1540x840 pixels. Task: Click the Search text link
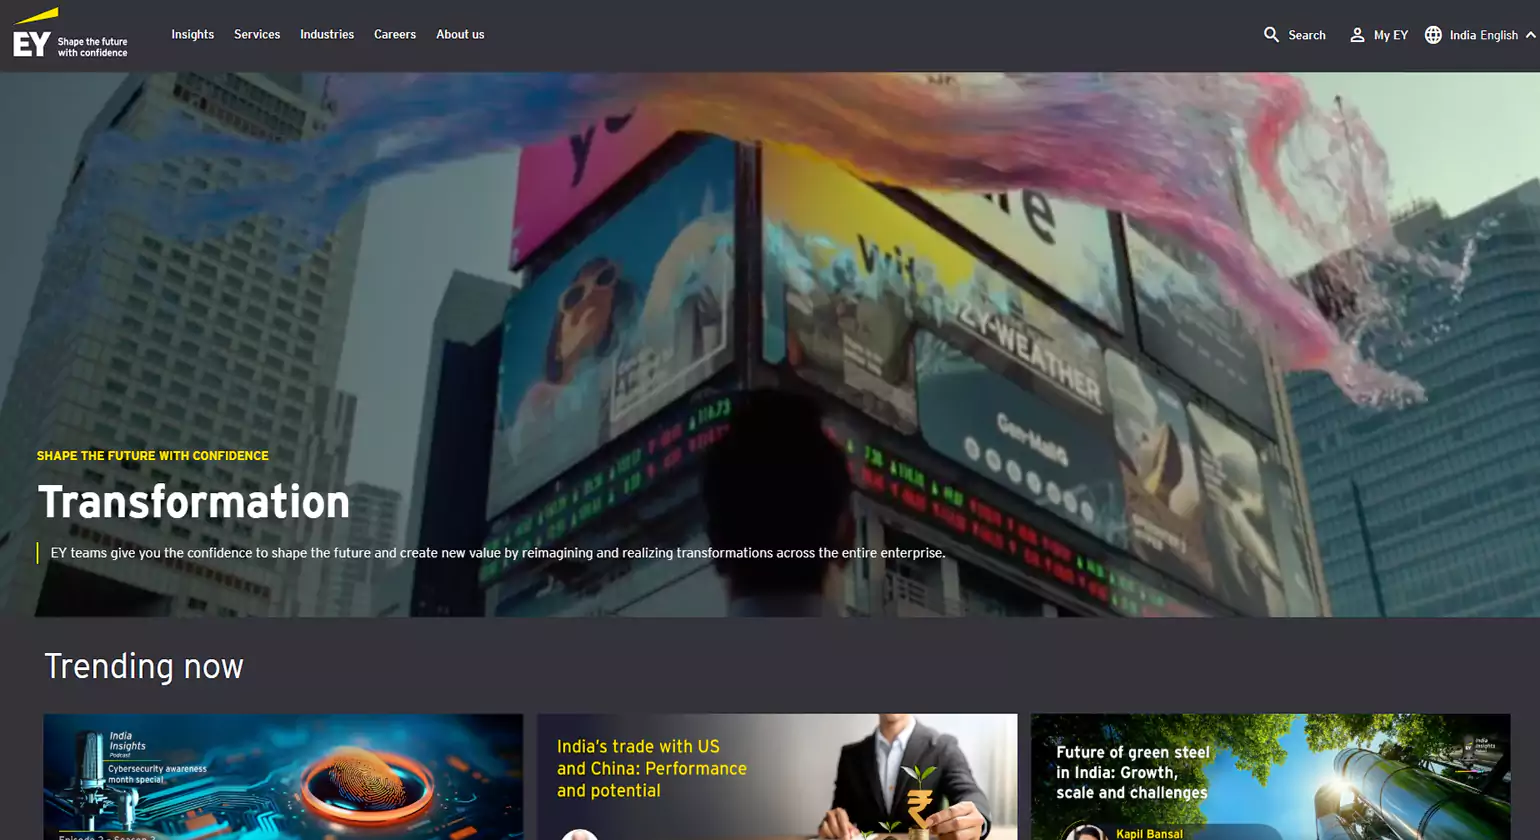[1306, 35]
